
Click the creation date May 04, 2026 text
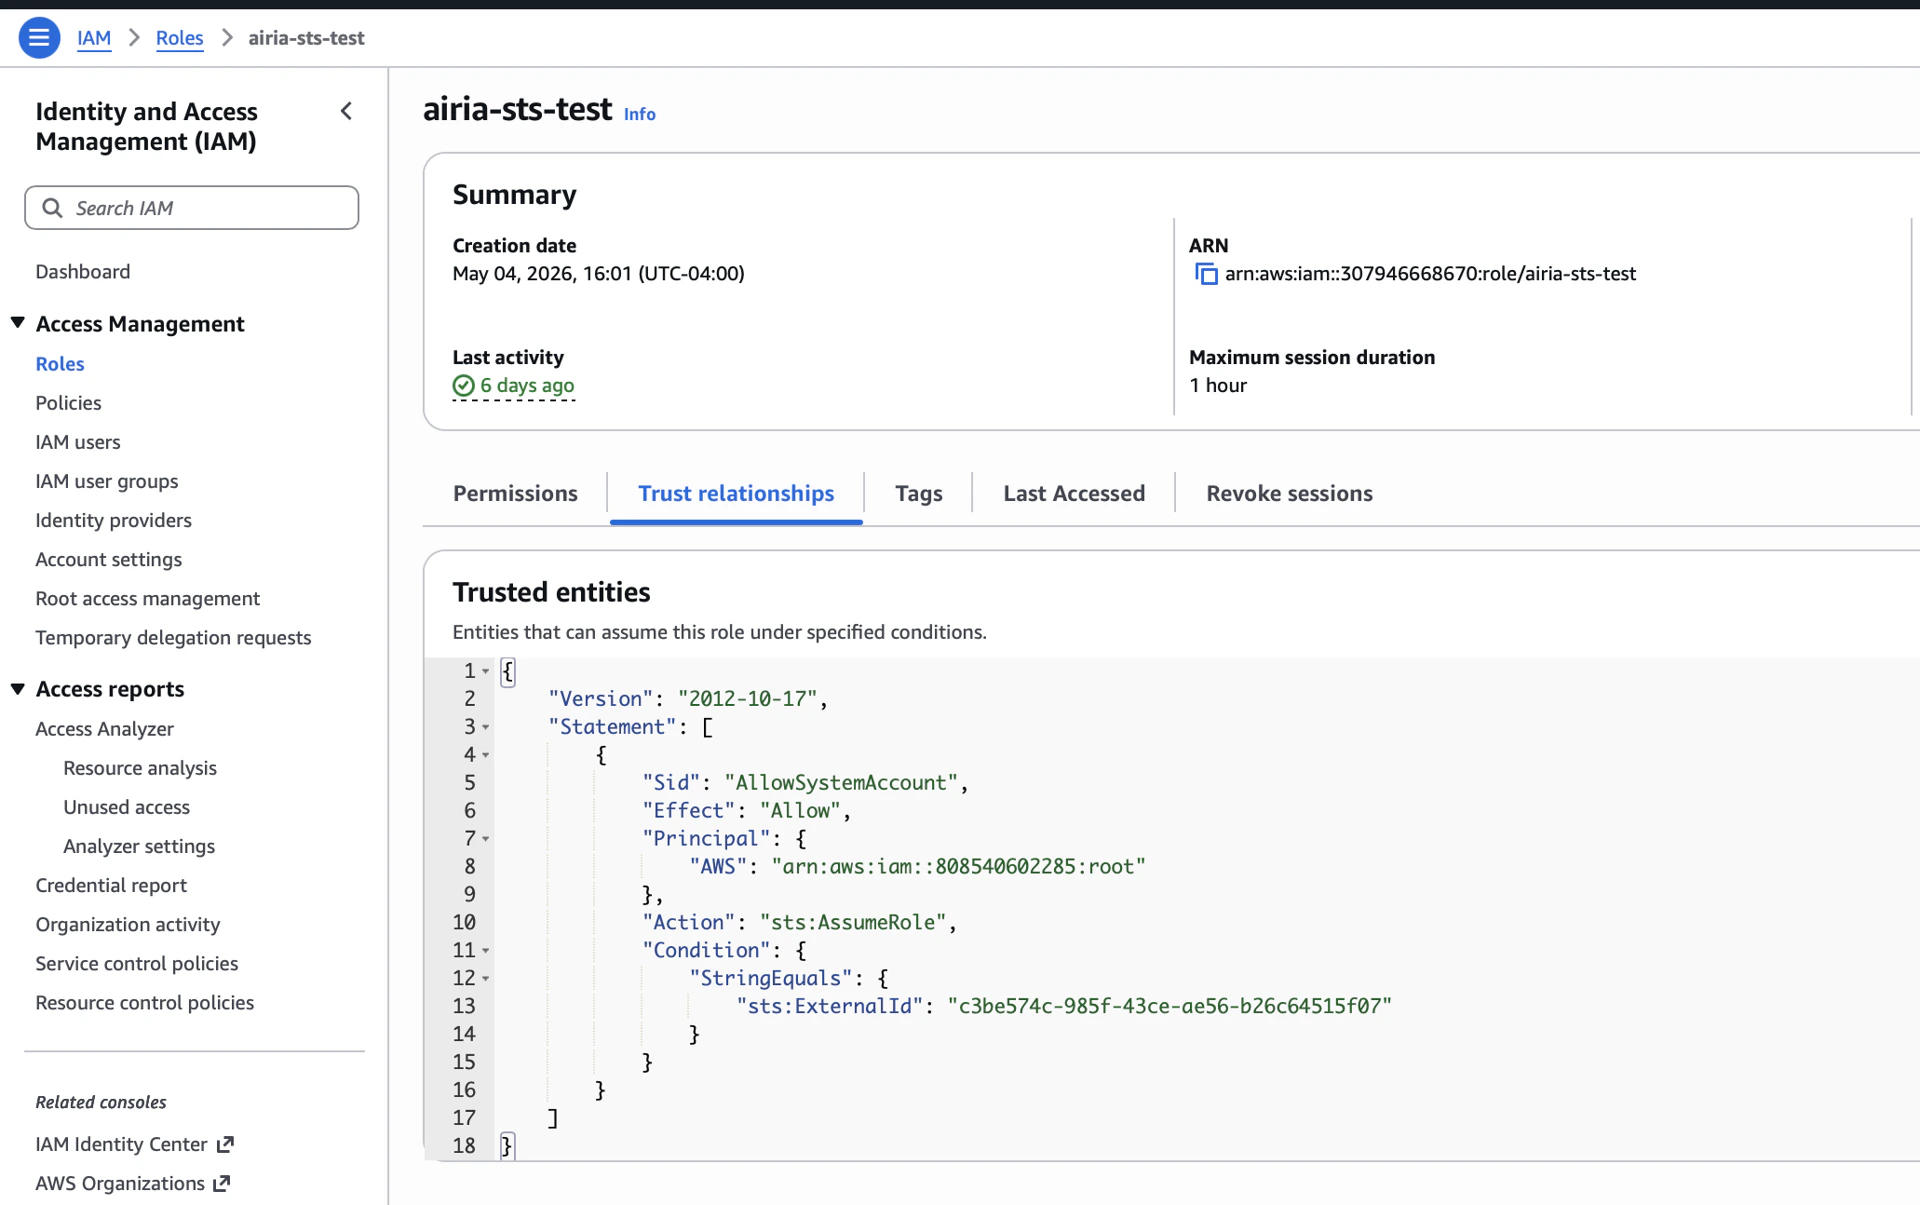[598, 274]
